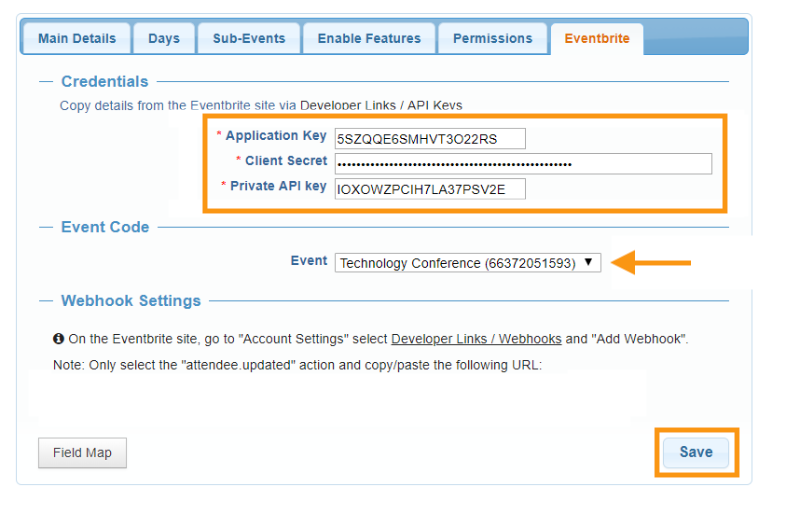Screen dimensions: 800x515
Task: Click the Eventbrite tab
Action: 597,39
